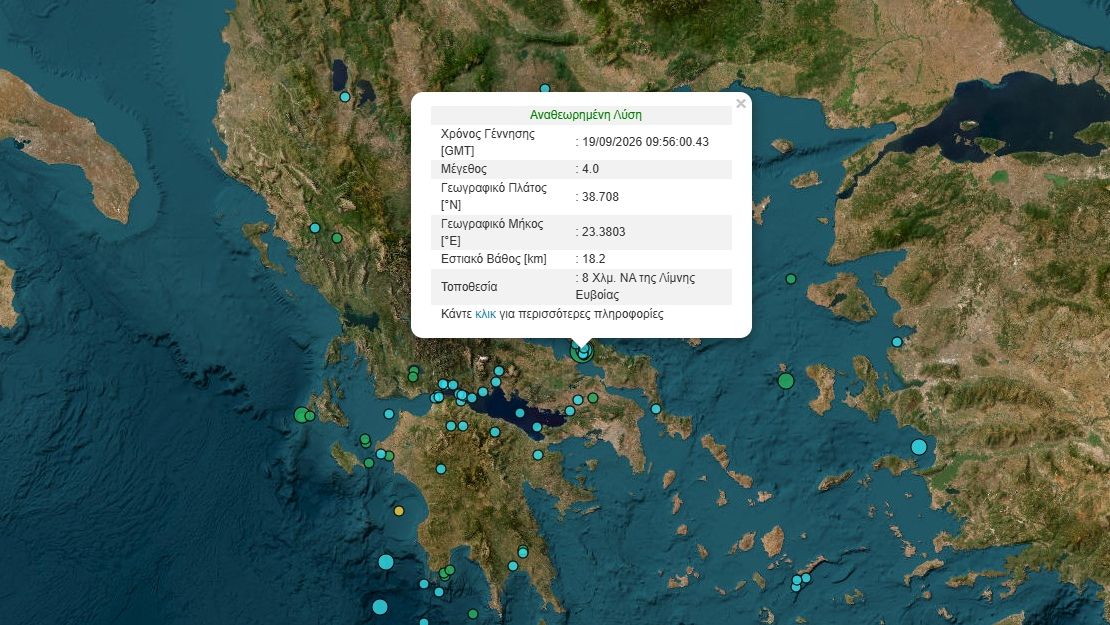Select the green marker in northern Attica
1110x625 pixels.
tap(593, 398)
